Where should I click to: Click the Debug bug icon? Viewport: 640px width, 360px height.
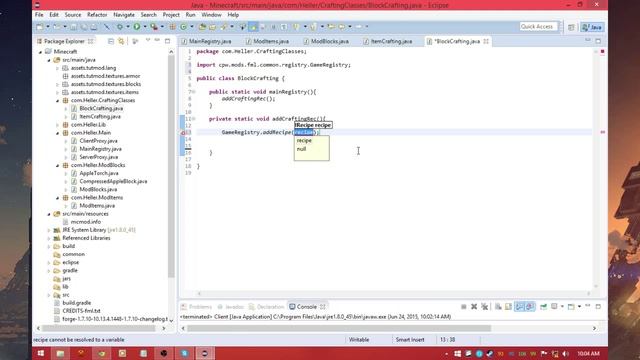pos(120,27)
